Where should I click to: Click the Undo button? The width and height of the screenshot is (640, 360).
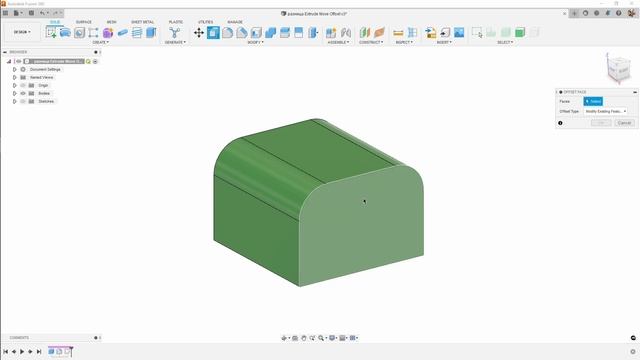42,13
